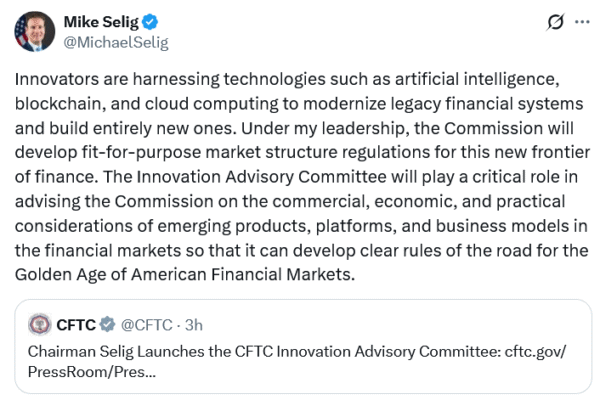
Task: Click the CFTC seal avatar icon
Action: coord(40,324)
